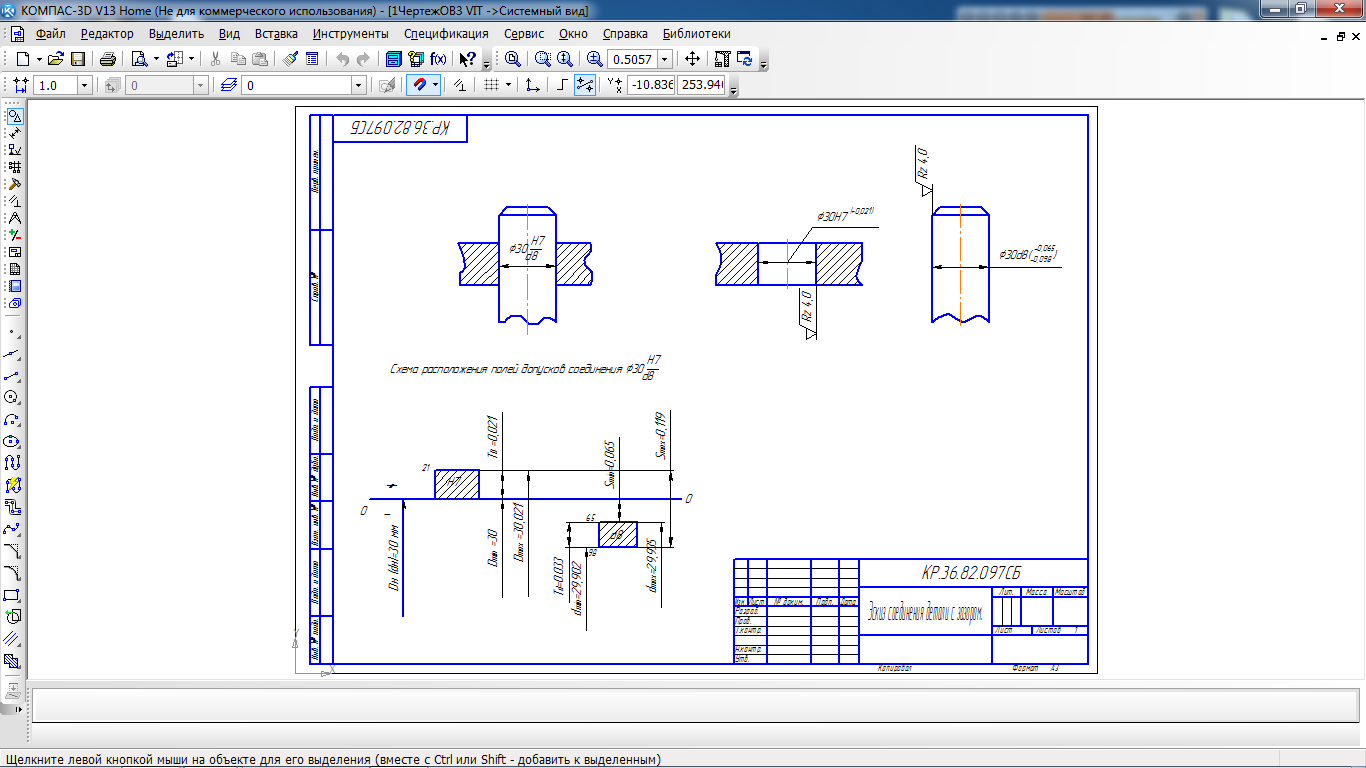The height and width of the screenshot is (768, 1366).
Task: Click the X coordinate field -10.836
Action: [x=651, y=85]
